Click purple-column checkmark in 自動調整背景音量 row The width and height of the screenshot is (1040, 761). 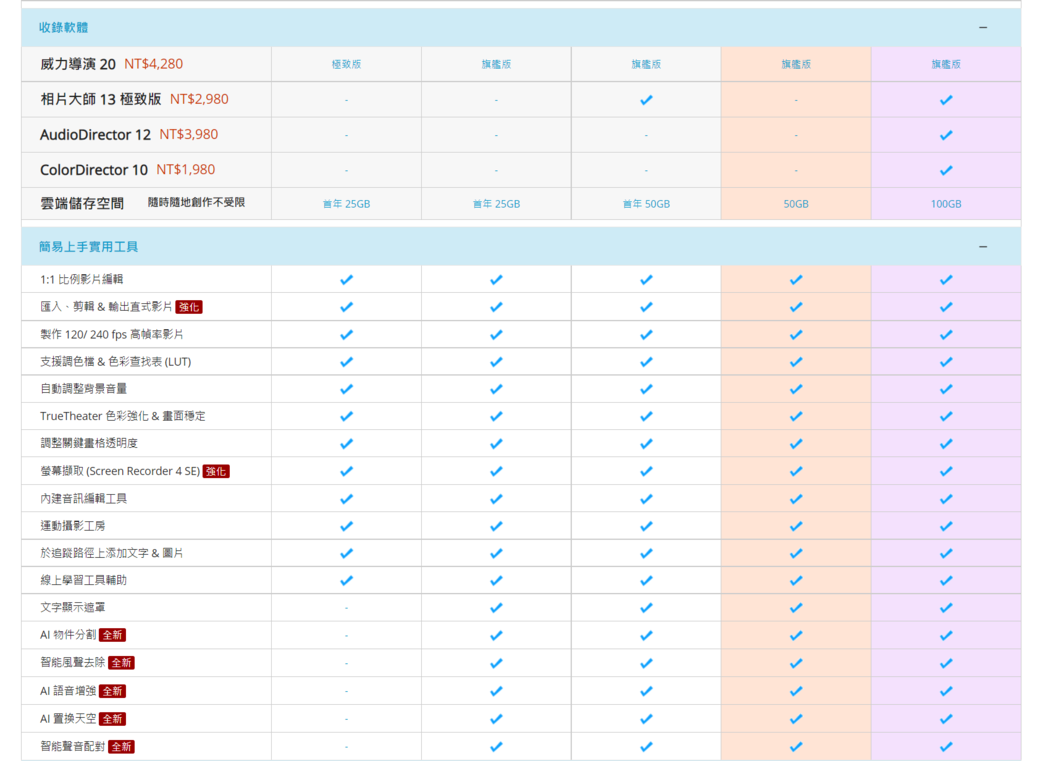946,389
